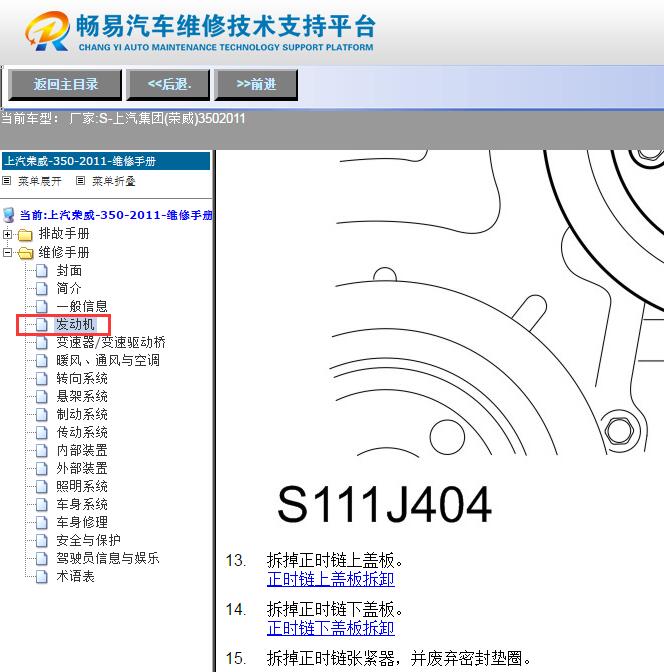Select 维修手册 tree label

[64, 252]
